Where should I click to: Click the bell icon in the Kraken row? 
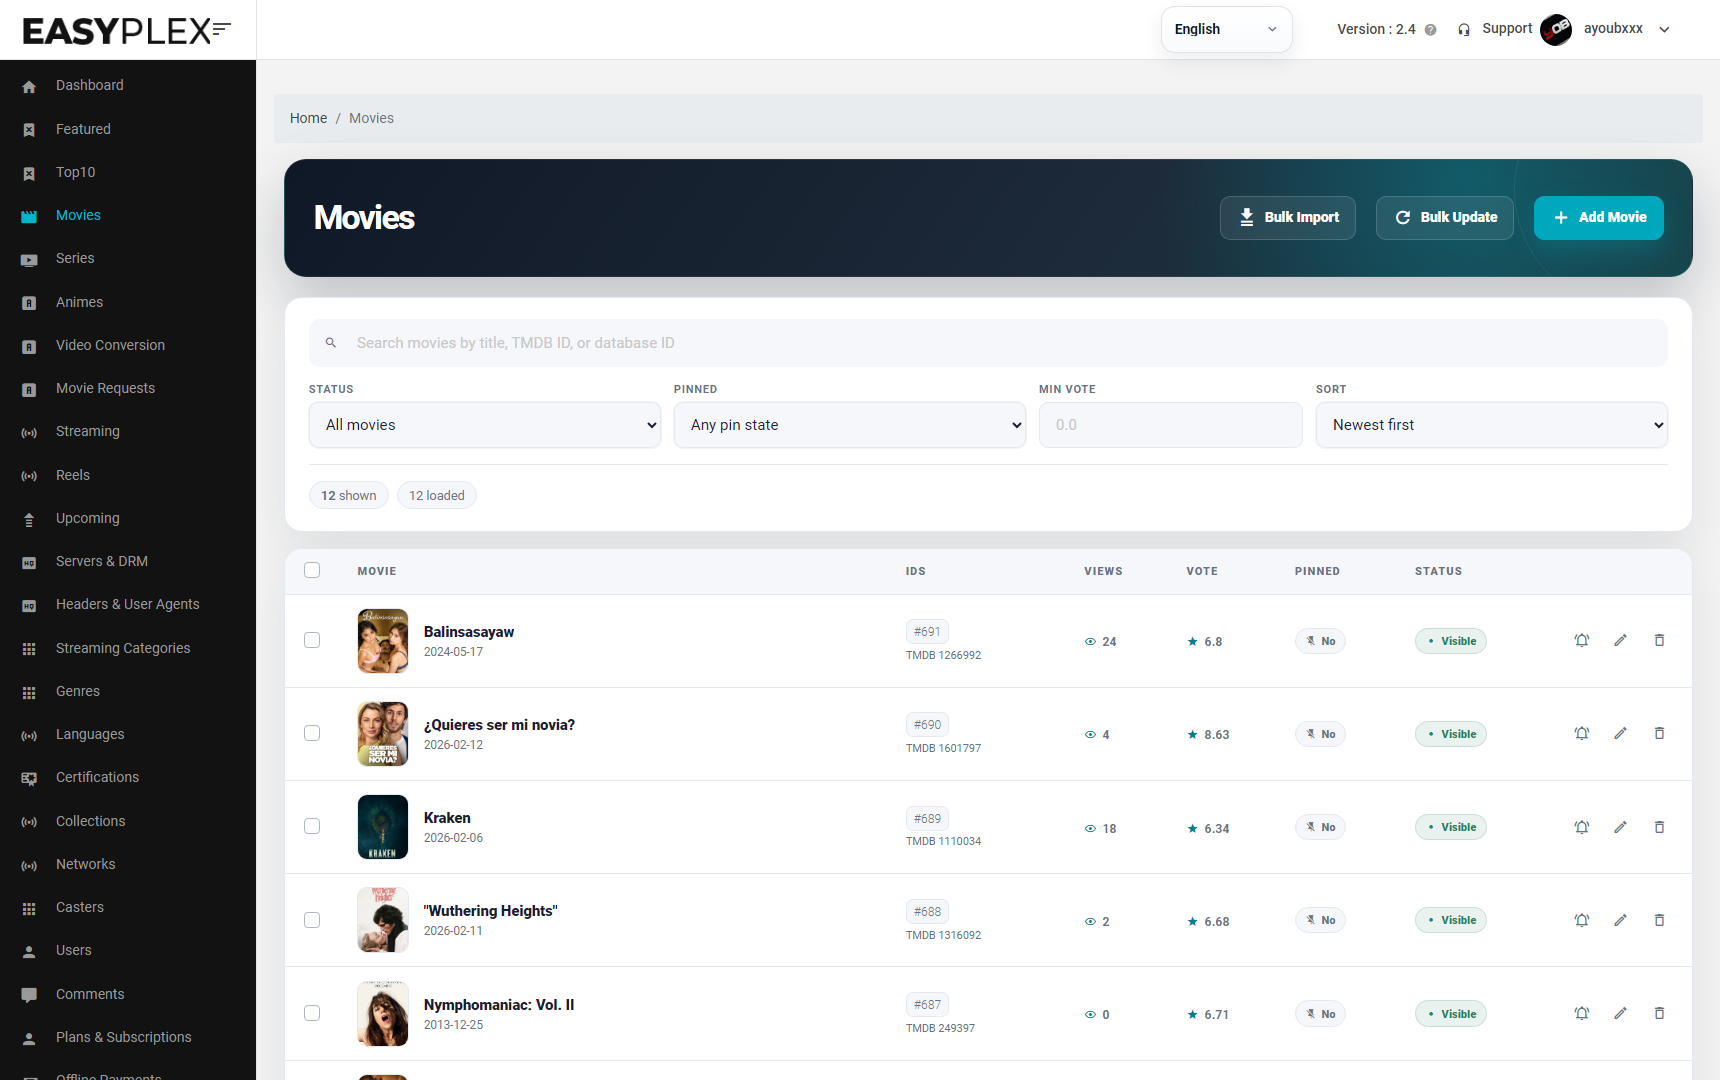coord(1581,827)
